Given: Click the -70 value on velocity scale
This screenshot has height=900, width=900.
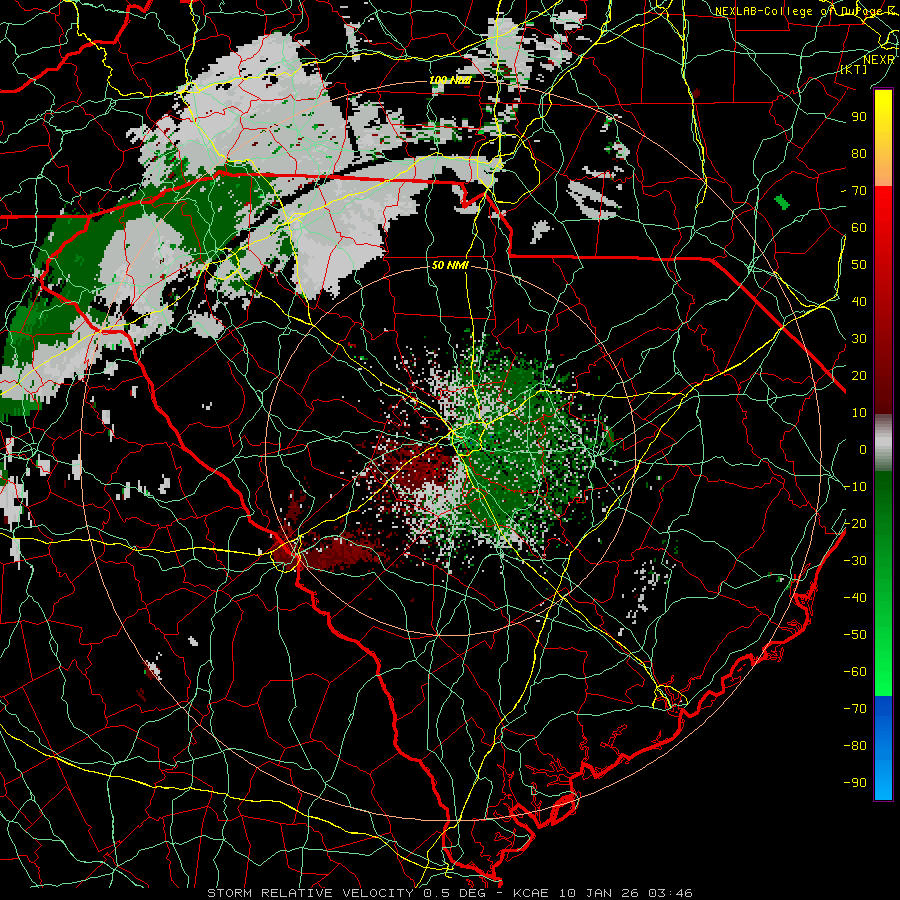Looking at the screenshot, I should (x=855, y=709).
